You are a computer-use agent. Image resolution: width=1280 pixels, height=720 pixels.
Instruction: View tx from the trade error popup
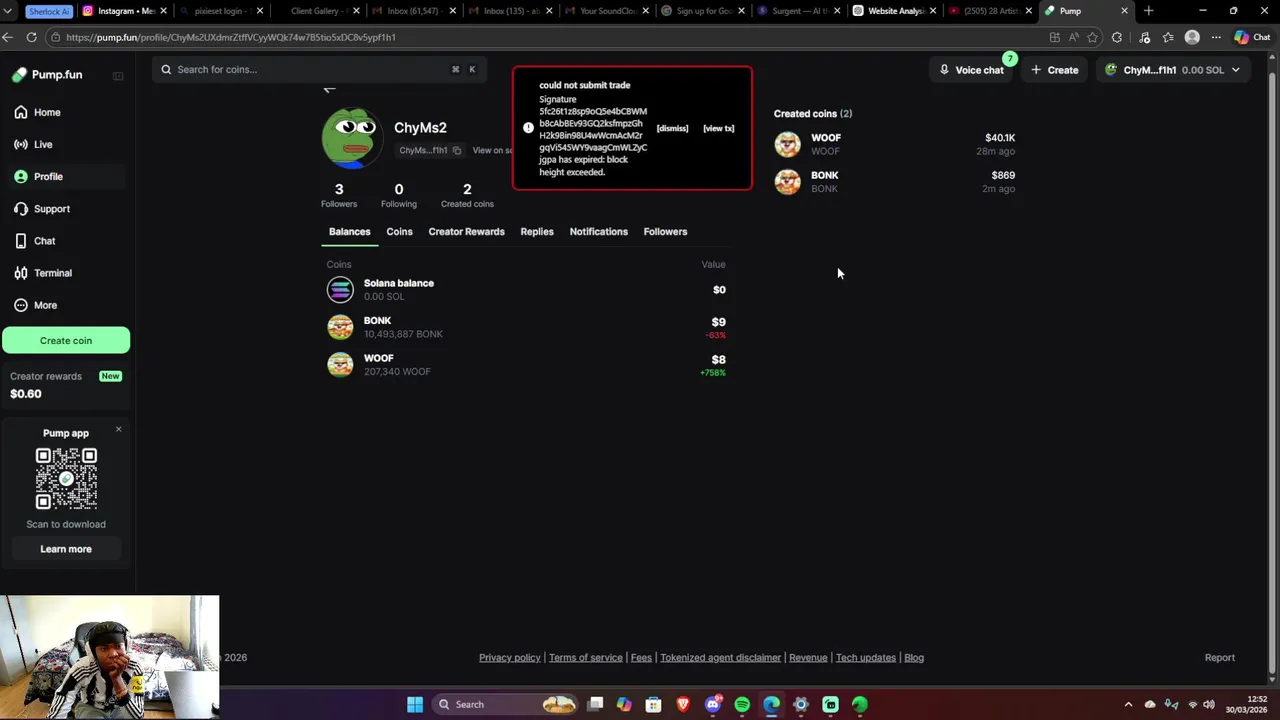coord(718,129)
